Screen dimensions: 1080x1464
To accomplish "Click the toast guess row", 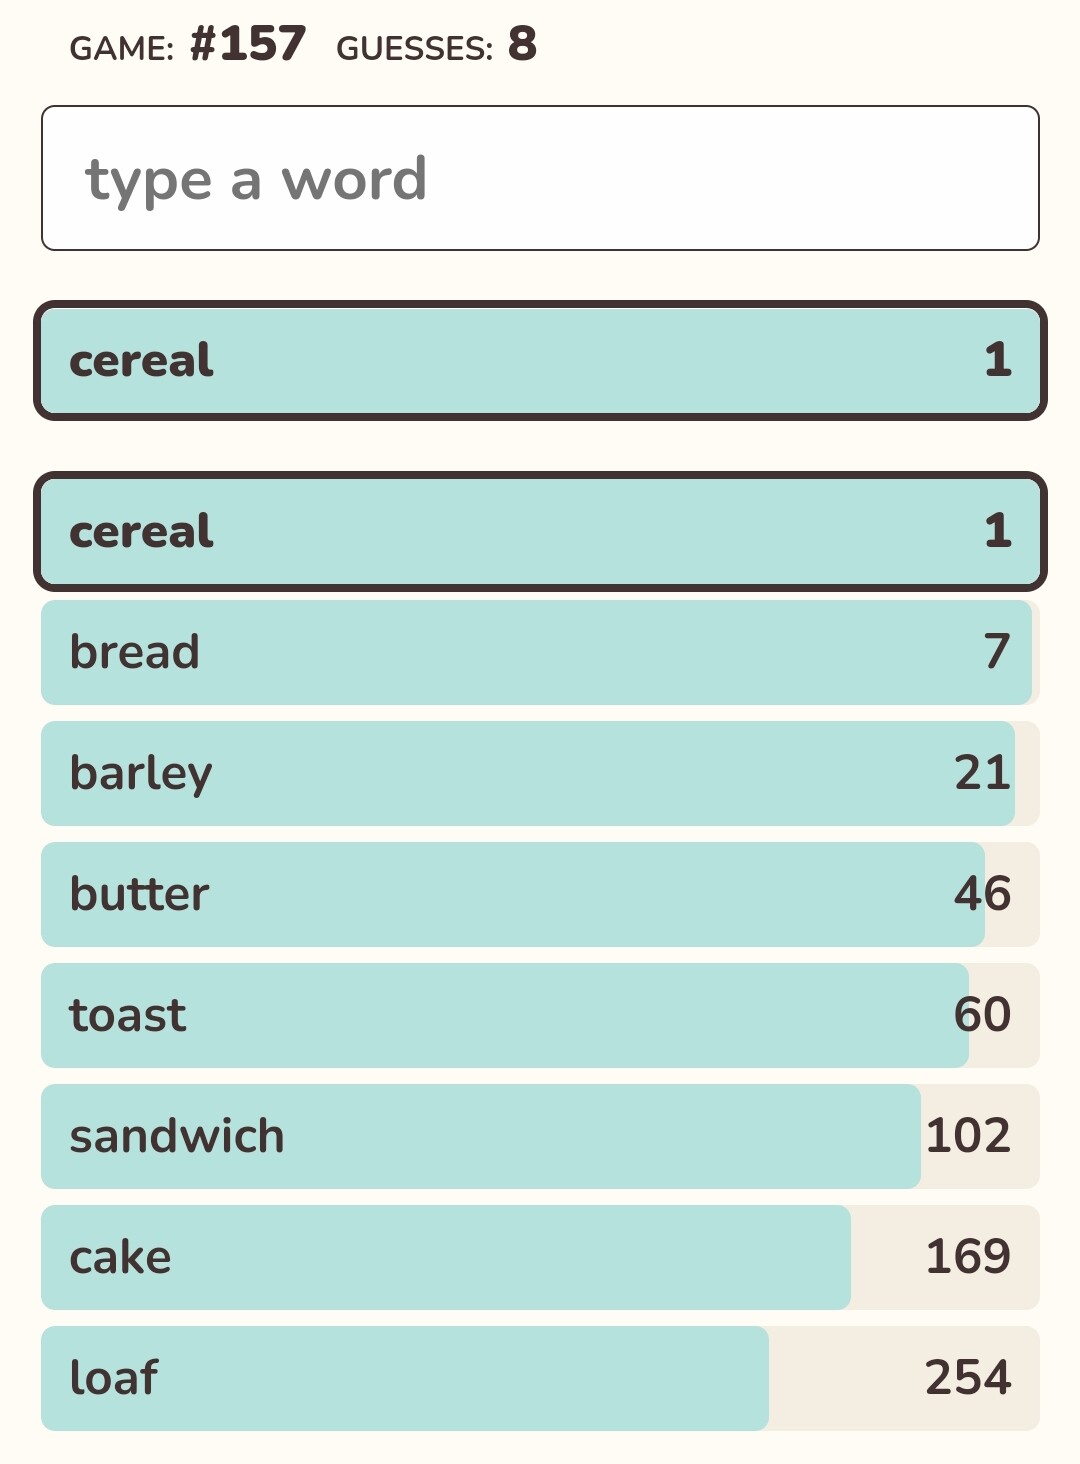I will 540,1015.
